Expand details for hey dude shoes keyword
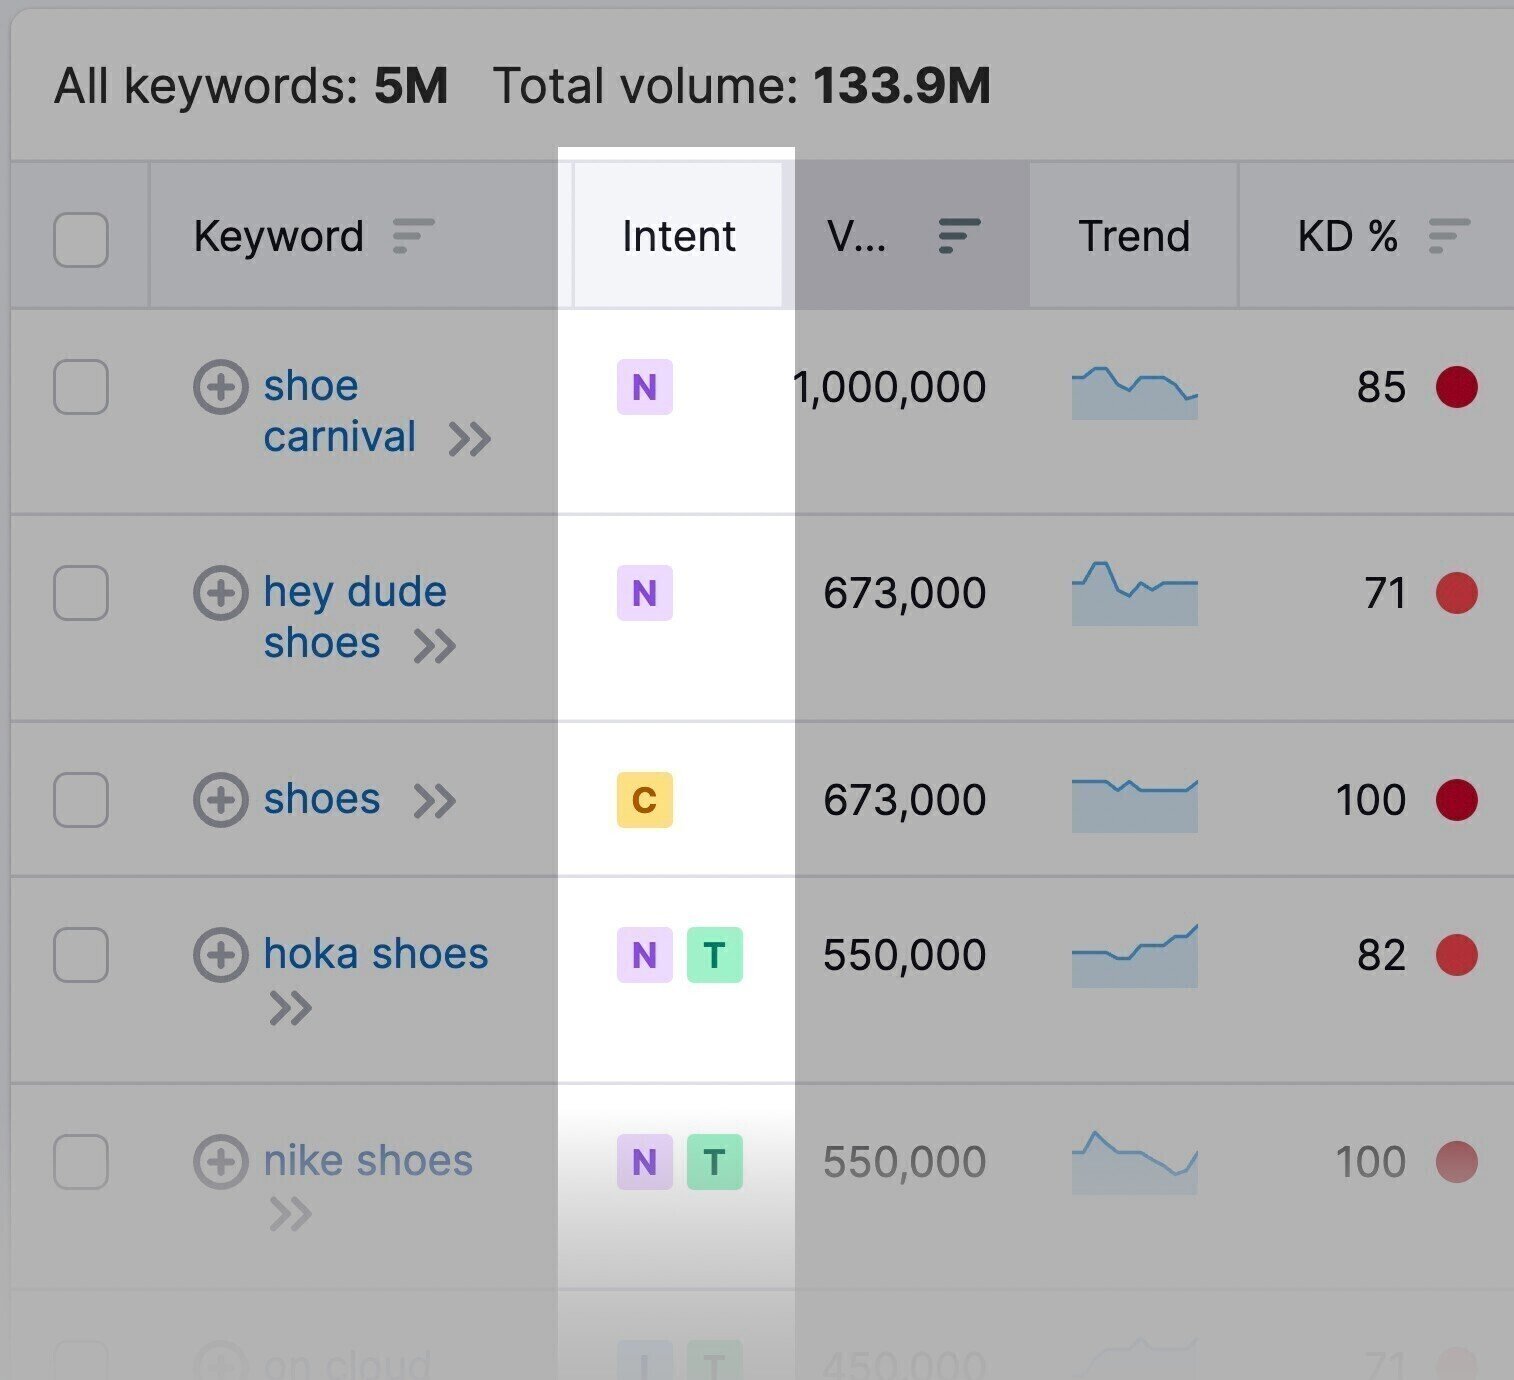 (x=221, y=592)
